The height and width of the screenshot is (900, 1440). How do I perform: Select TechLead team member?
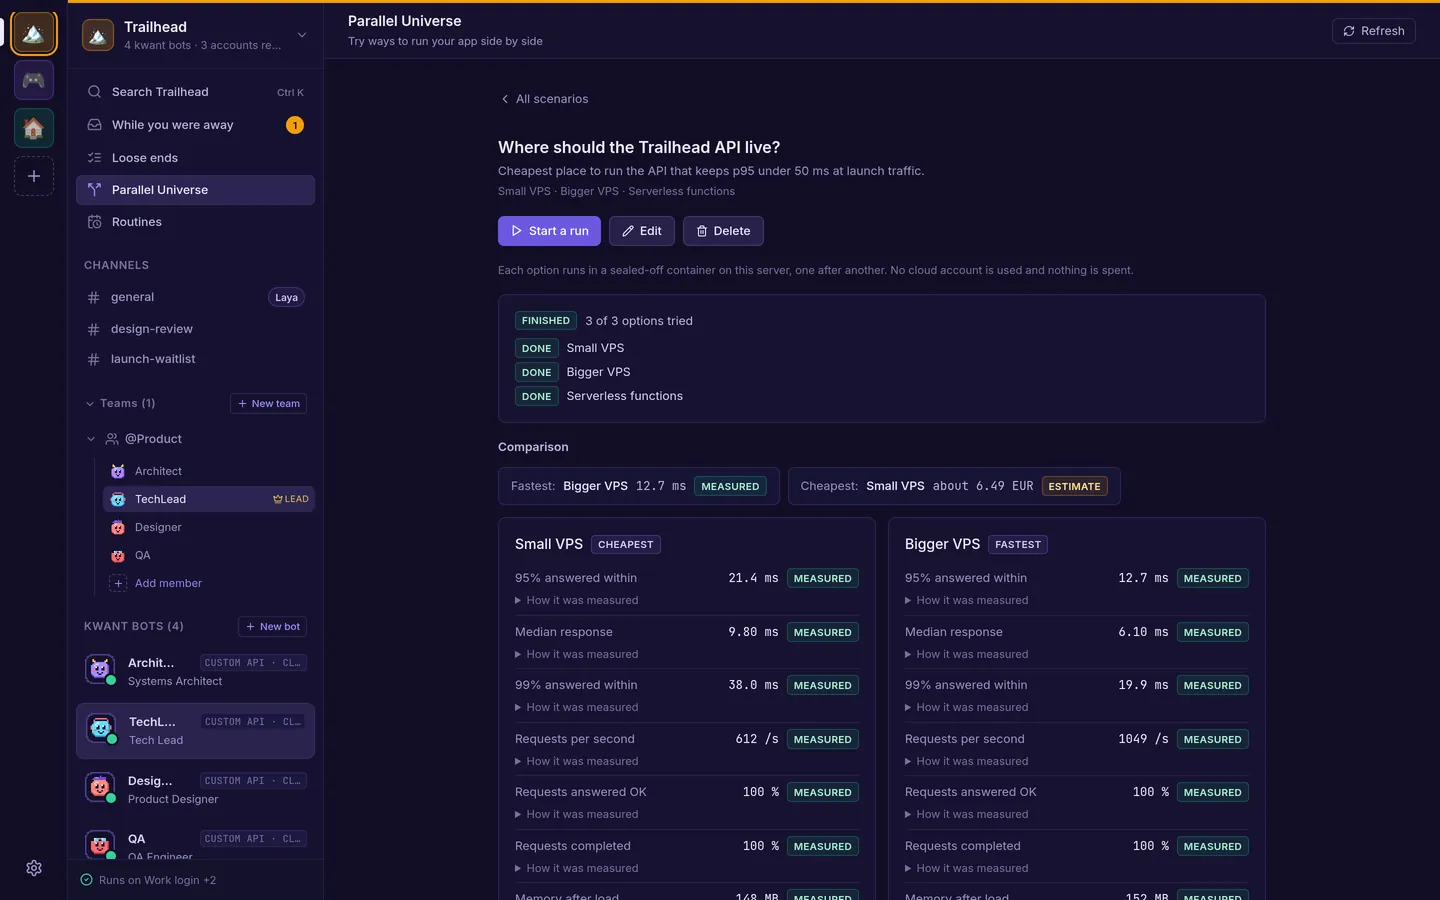[208, 499]
